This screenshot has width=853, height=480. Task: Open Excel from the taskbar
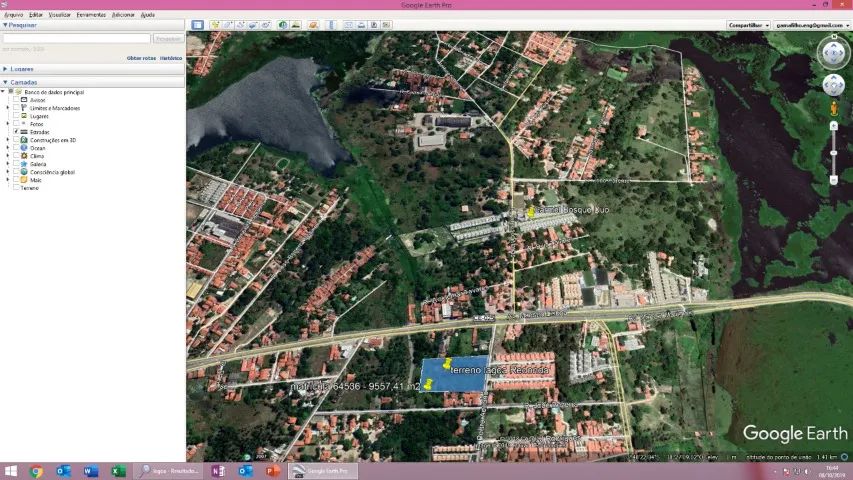coord(118,471)
